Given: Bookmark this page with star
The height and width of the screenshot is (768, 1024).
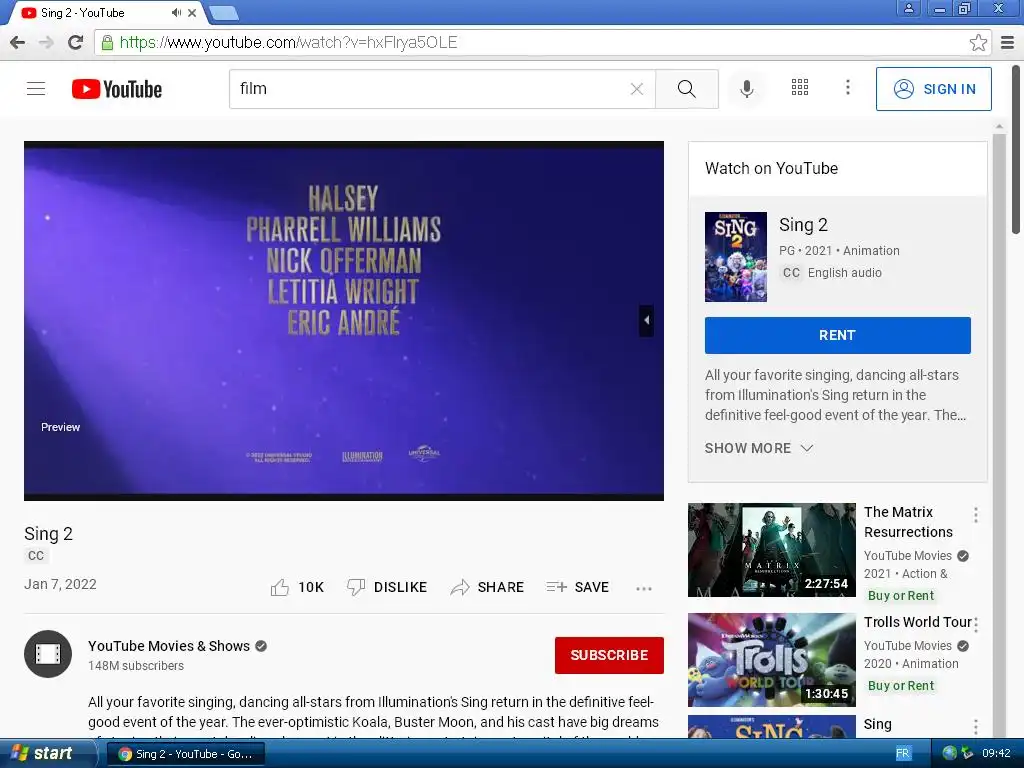Looking at the screenshot, I should click(978, 42).
